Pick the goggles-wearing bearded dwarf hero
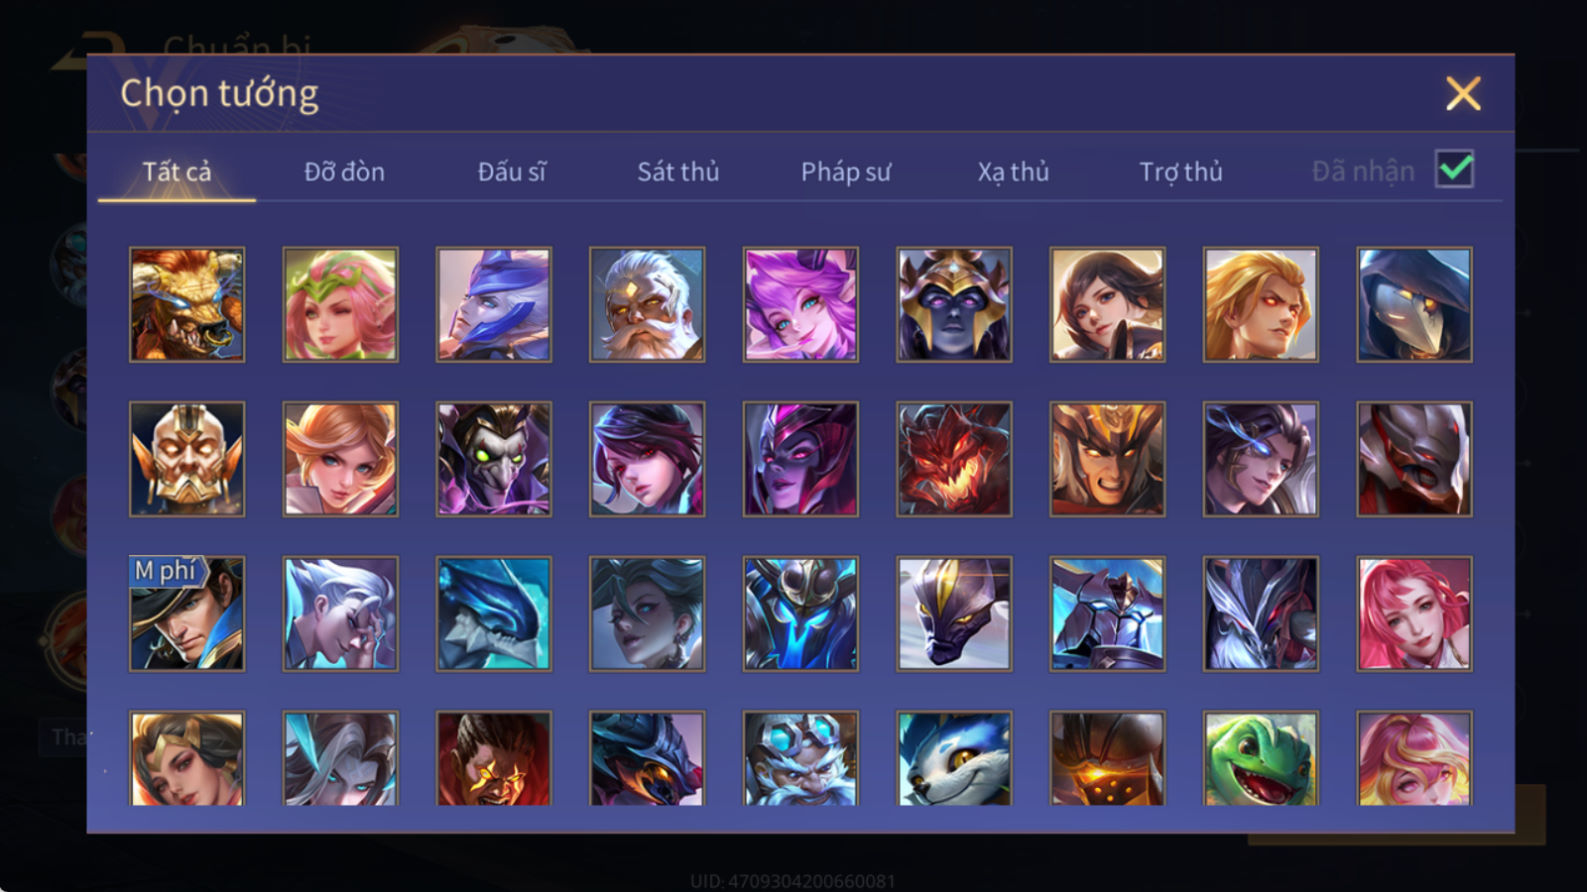This screenshot has height=892, width=1587. [800, 758]
